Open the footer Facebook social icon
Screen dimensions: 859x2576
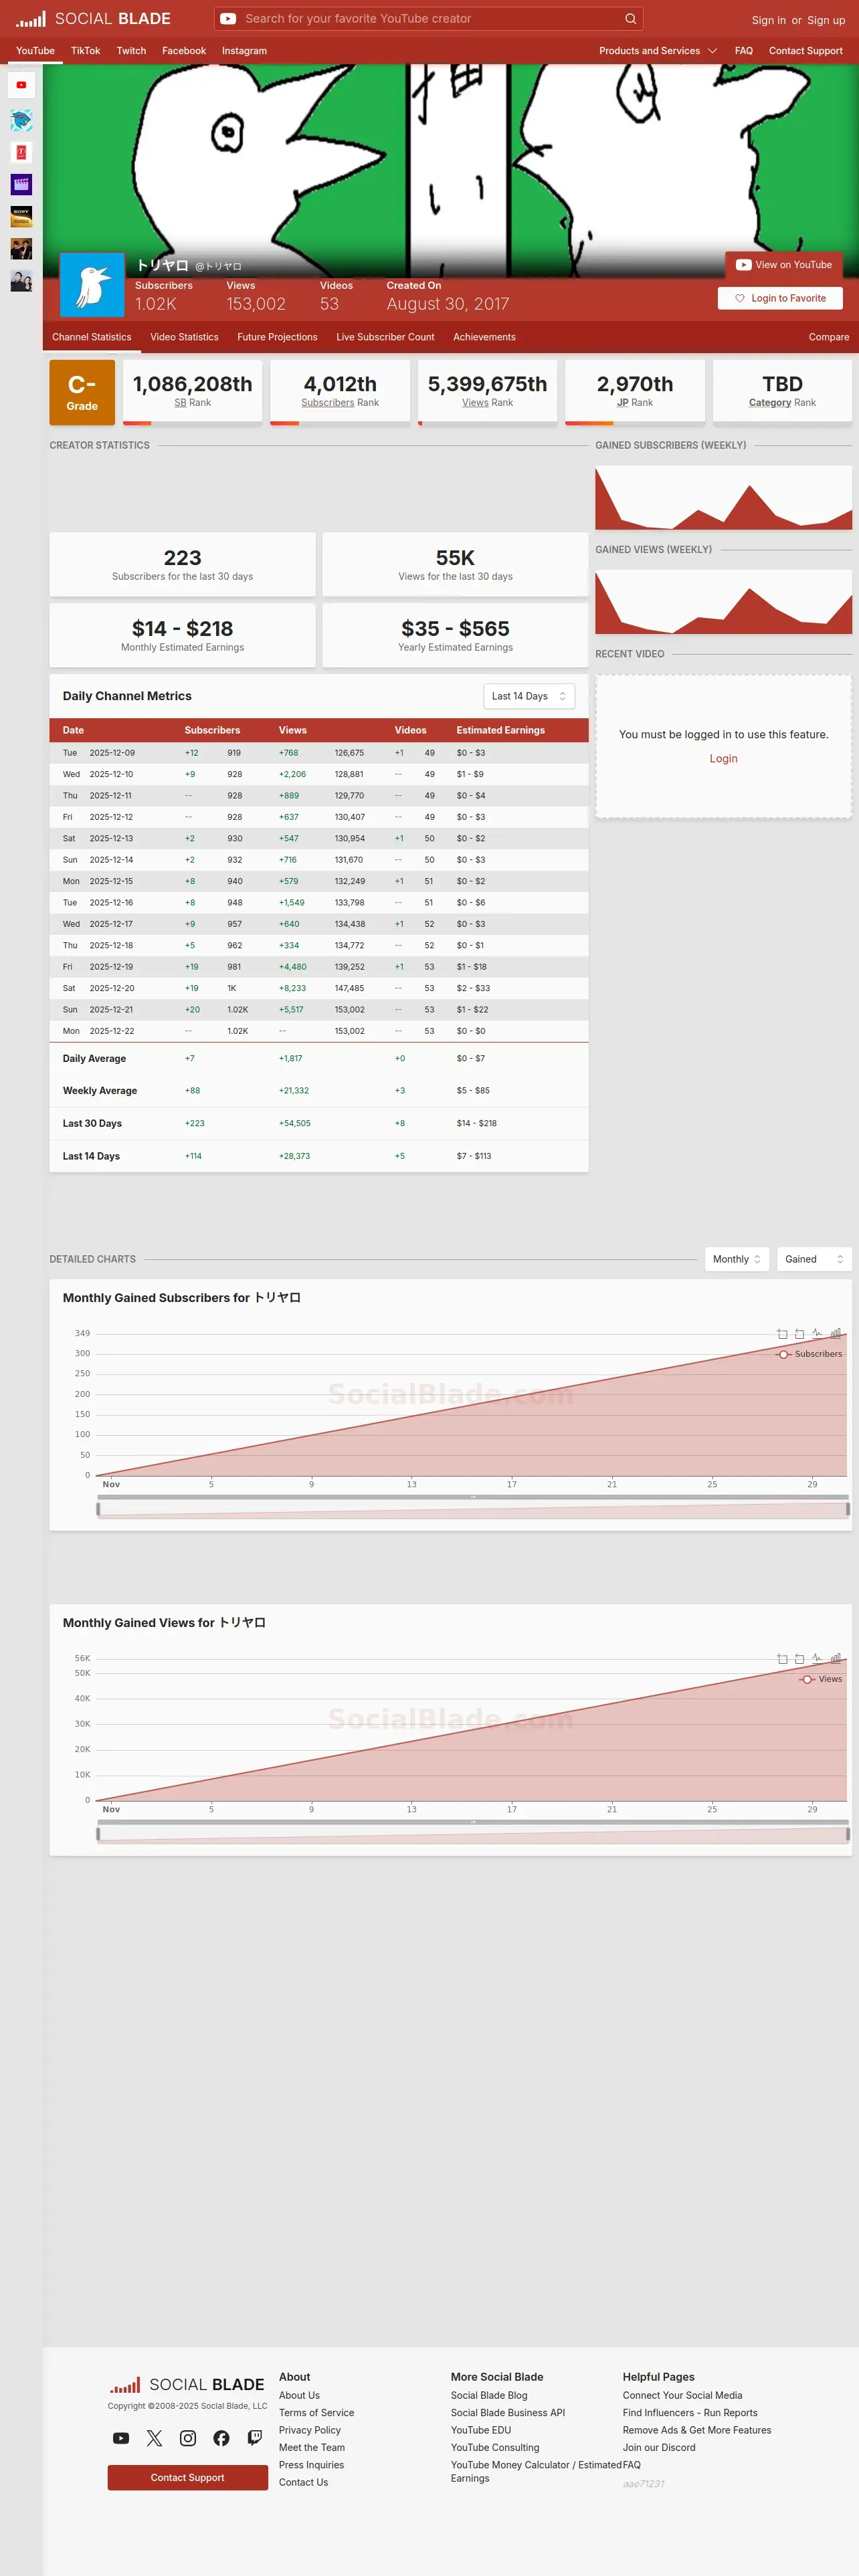pos(221,2438)
